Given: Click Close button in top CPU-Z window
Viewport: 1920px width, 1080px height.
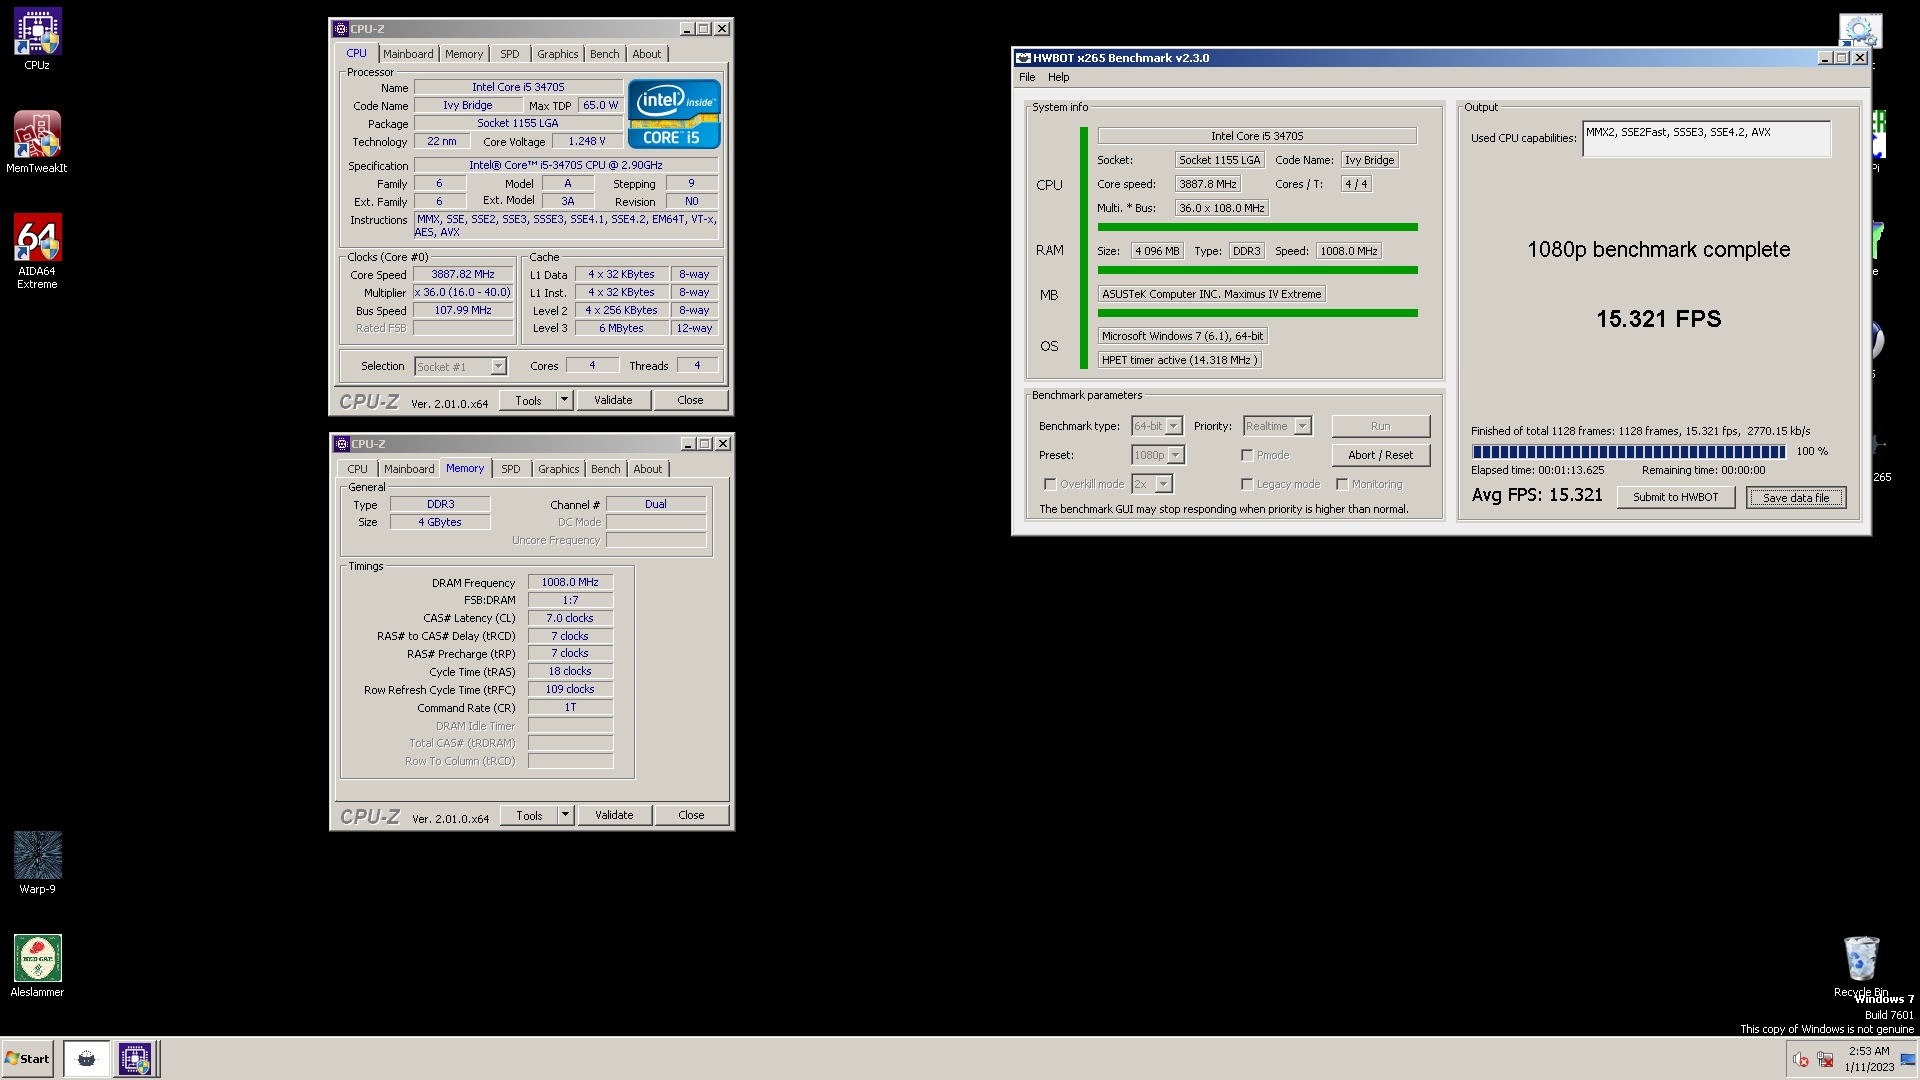Looking at the screenshot, I should 690,400.
